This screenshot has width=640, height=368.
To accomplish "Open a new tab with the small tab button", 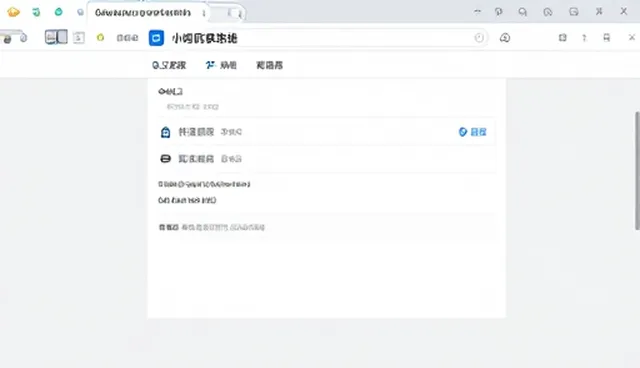I will [235, 13].
